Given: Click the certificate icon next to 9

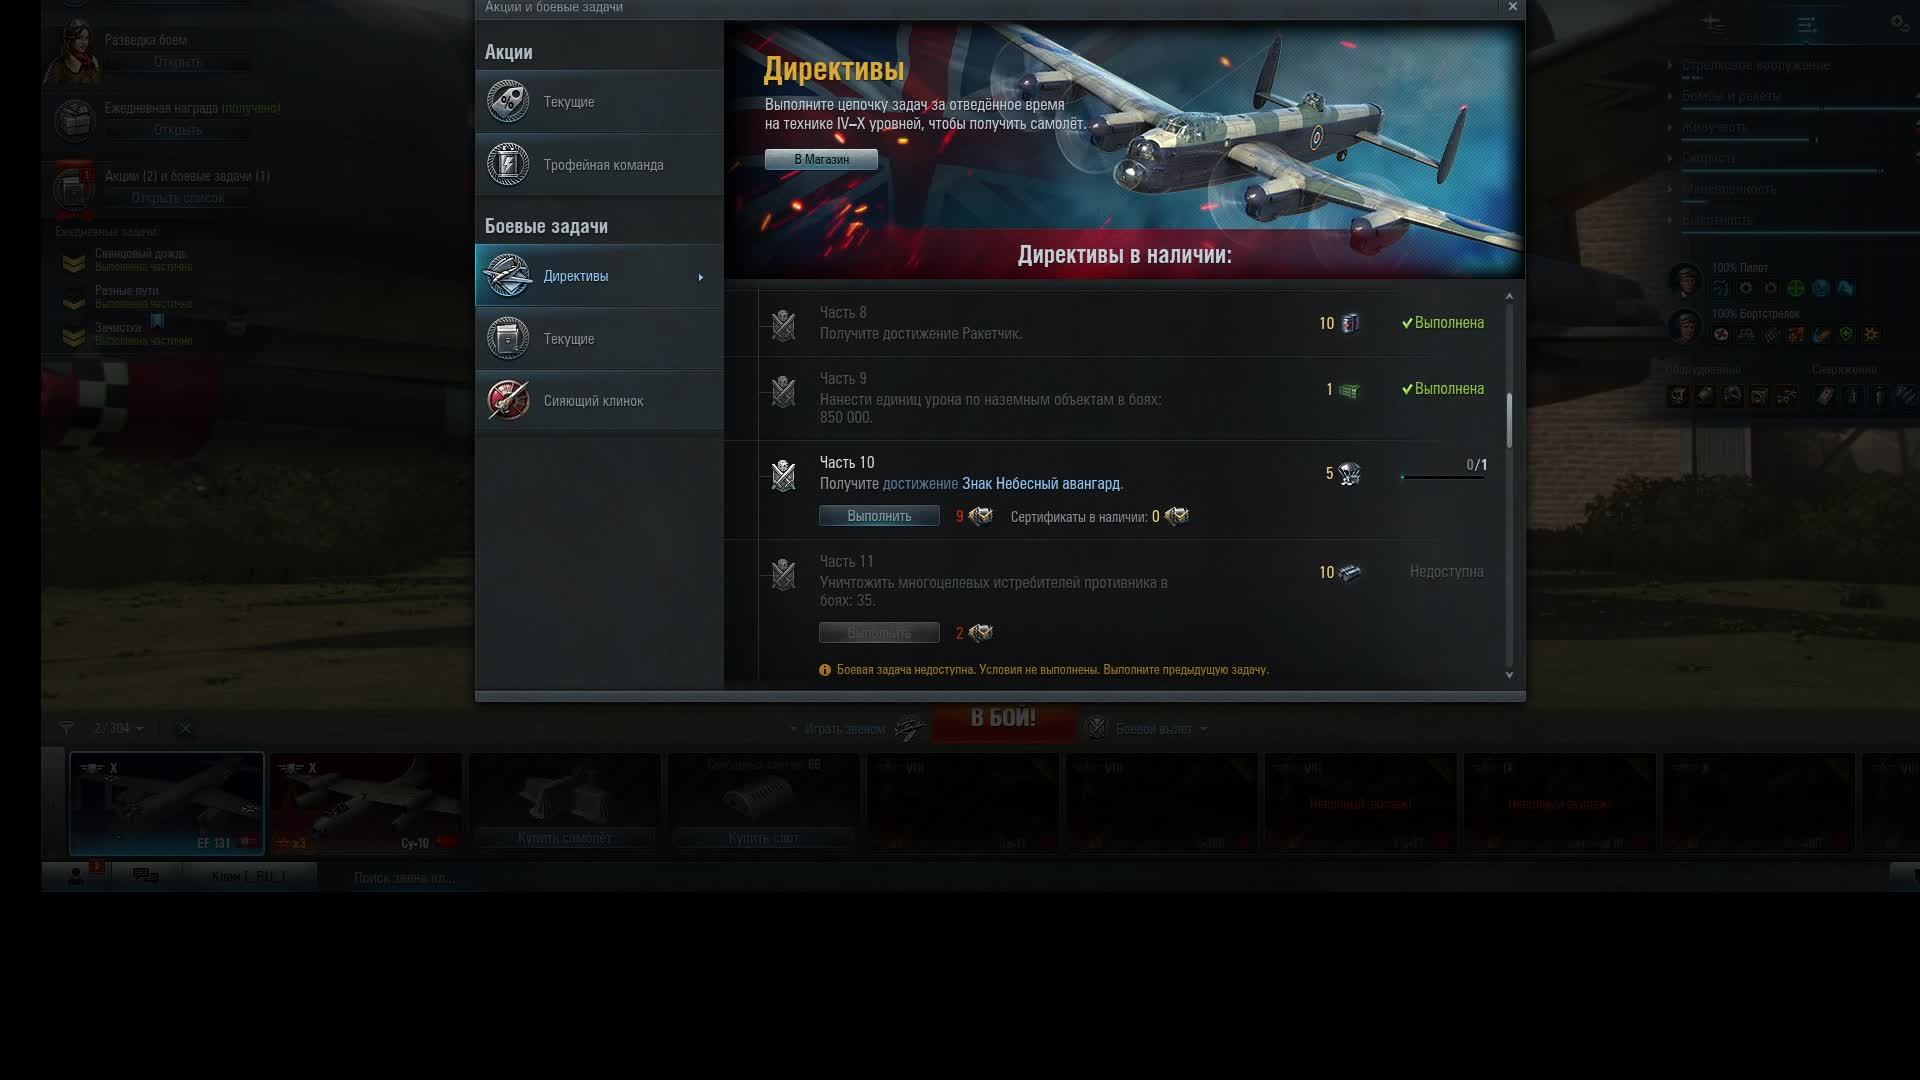Looking at the screenshot, I should pos(981,516).
